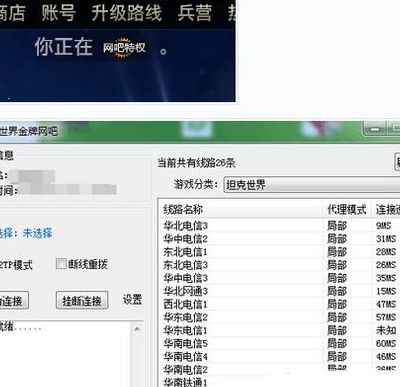The width and height of the screenshot is (400, 387).
Task: Minimize the 金牌网吧 window
Action: pyautogui.click(x=375, y=129)
